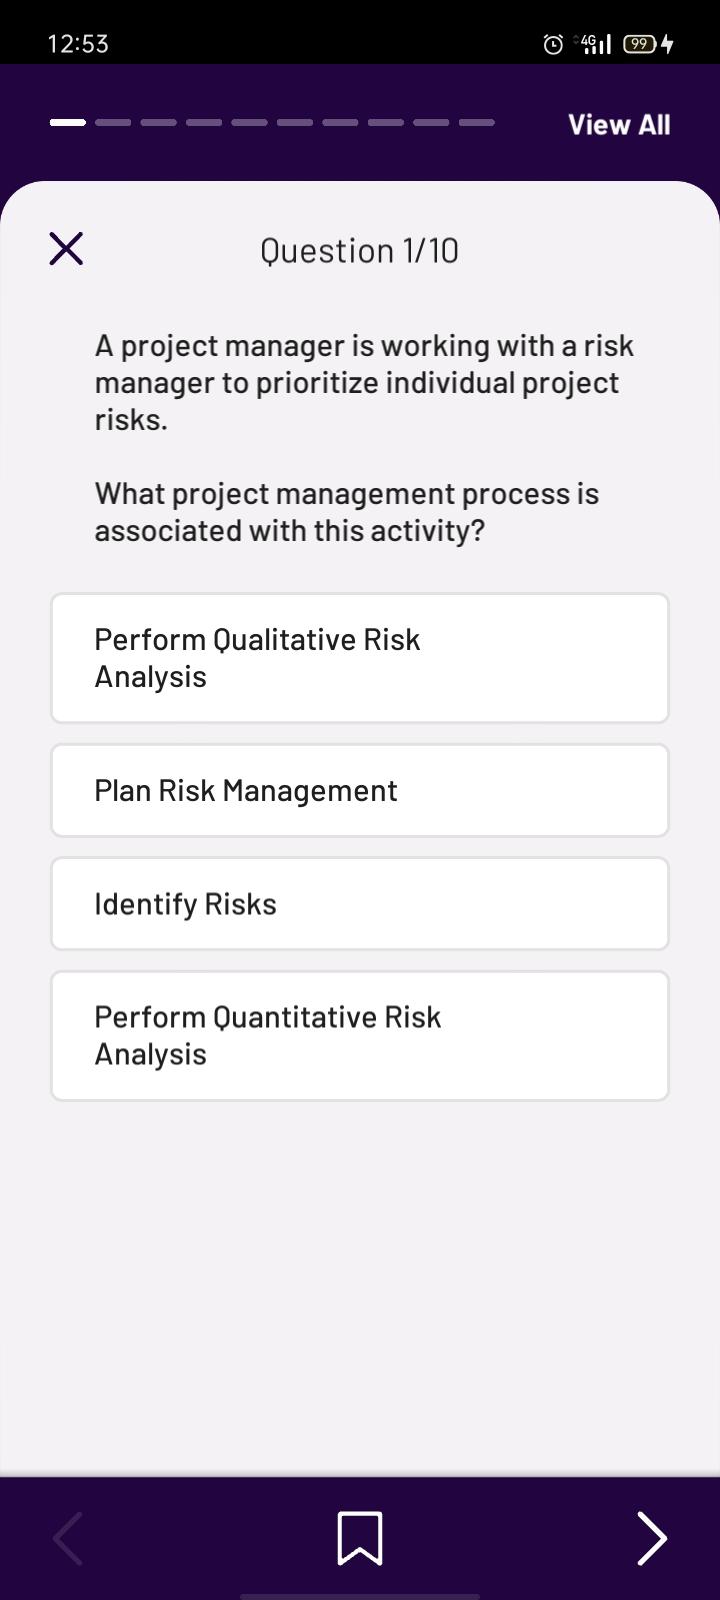720x1600 pixels.
Task: Bookmark this question
Action: [x=360, y=1537]
